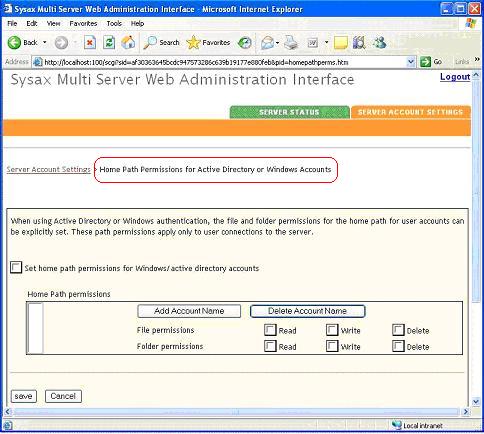Click the Research books icon
Screen dimensions: 484x434
coord(359,43)
